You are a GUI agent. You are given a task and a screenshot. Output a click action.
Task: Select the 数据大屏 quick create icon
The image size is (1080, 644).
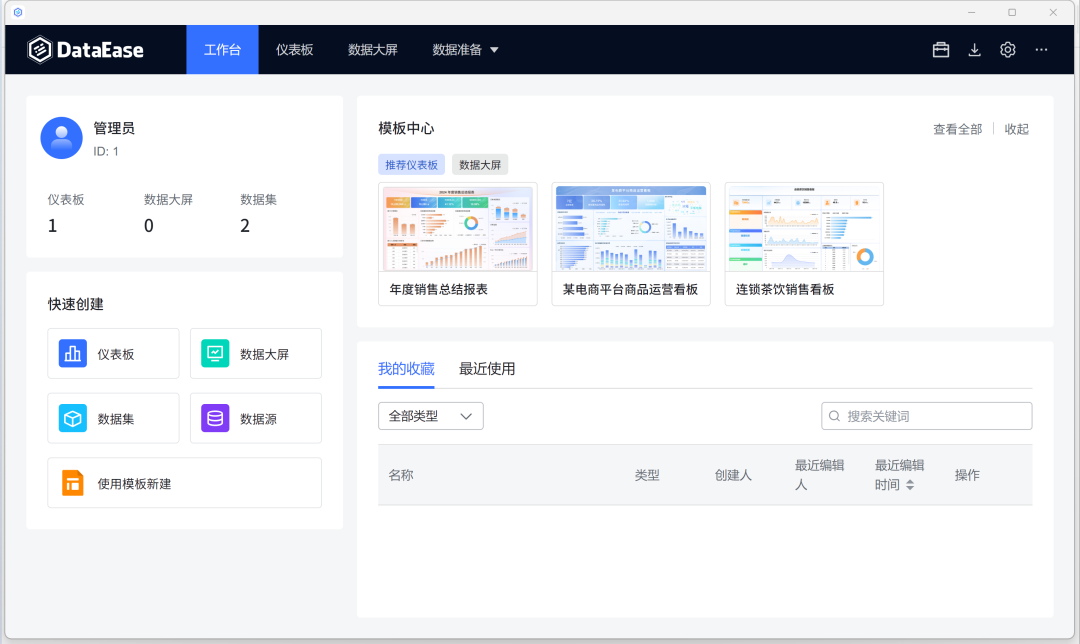click(214, 353)
